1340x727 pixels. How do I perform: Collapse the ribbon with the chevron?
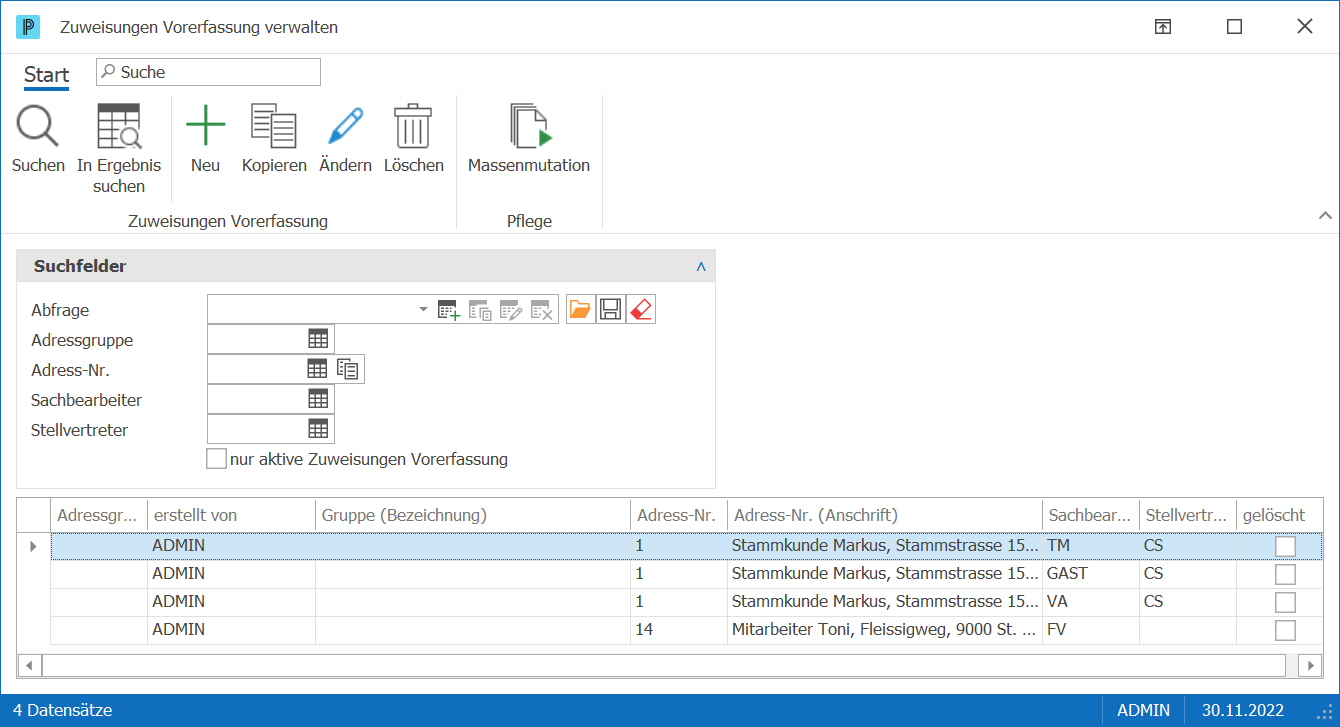[x=1325, y=215]
